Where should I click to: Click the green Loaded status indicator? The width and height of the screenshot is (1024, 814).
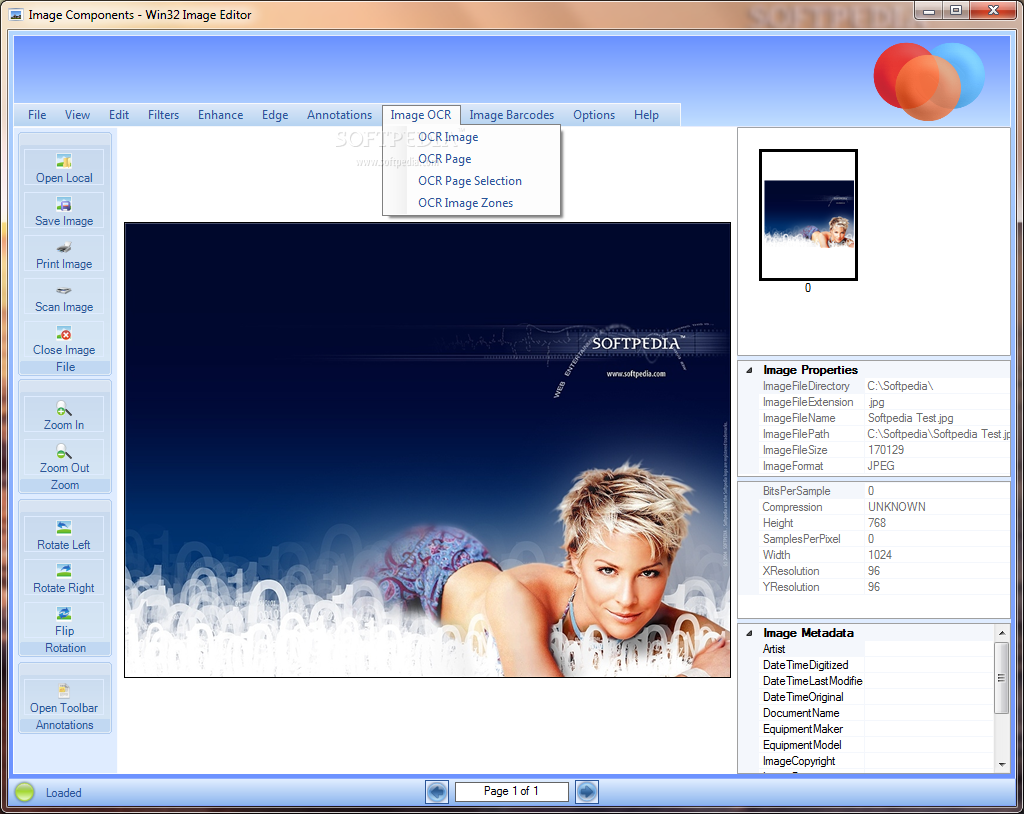tap(25, 792)
